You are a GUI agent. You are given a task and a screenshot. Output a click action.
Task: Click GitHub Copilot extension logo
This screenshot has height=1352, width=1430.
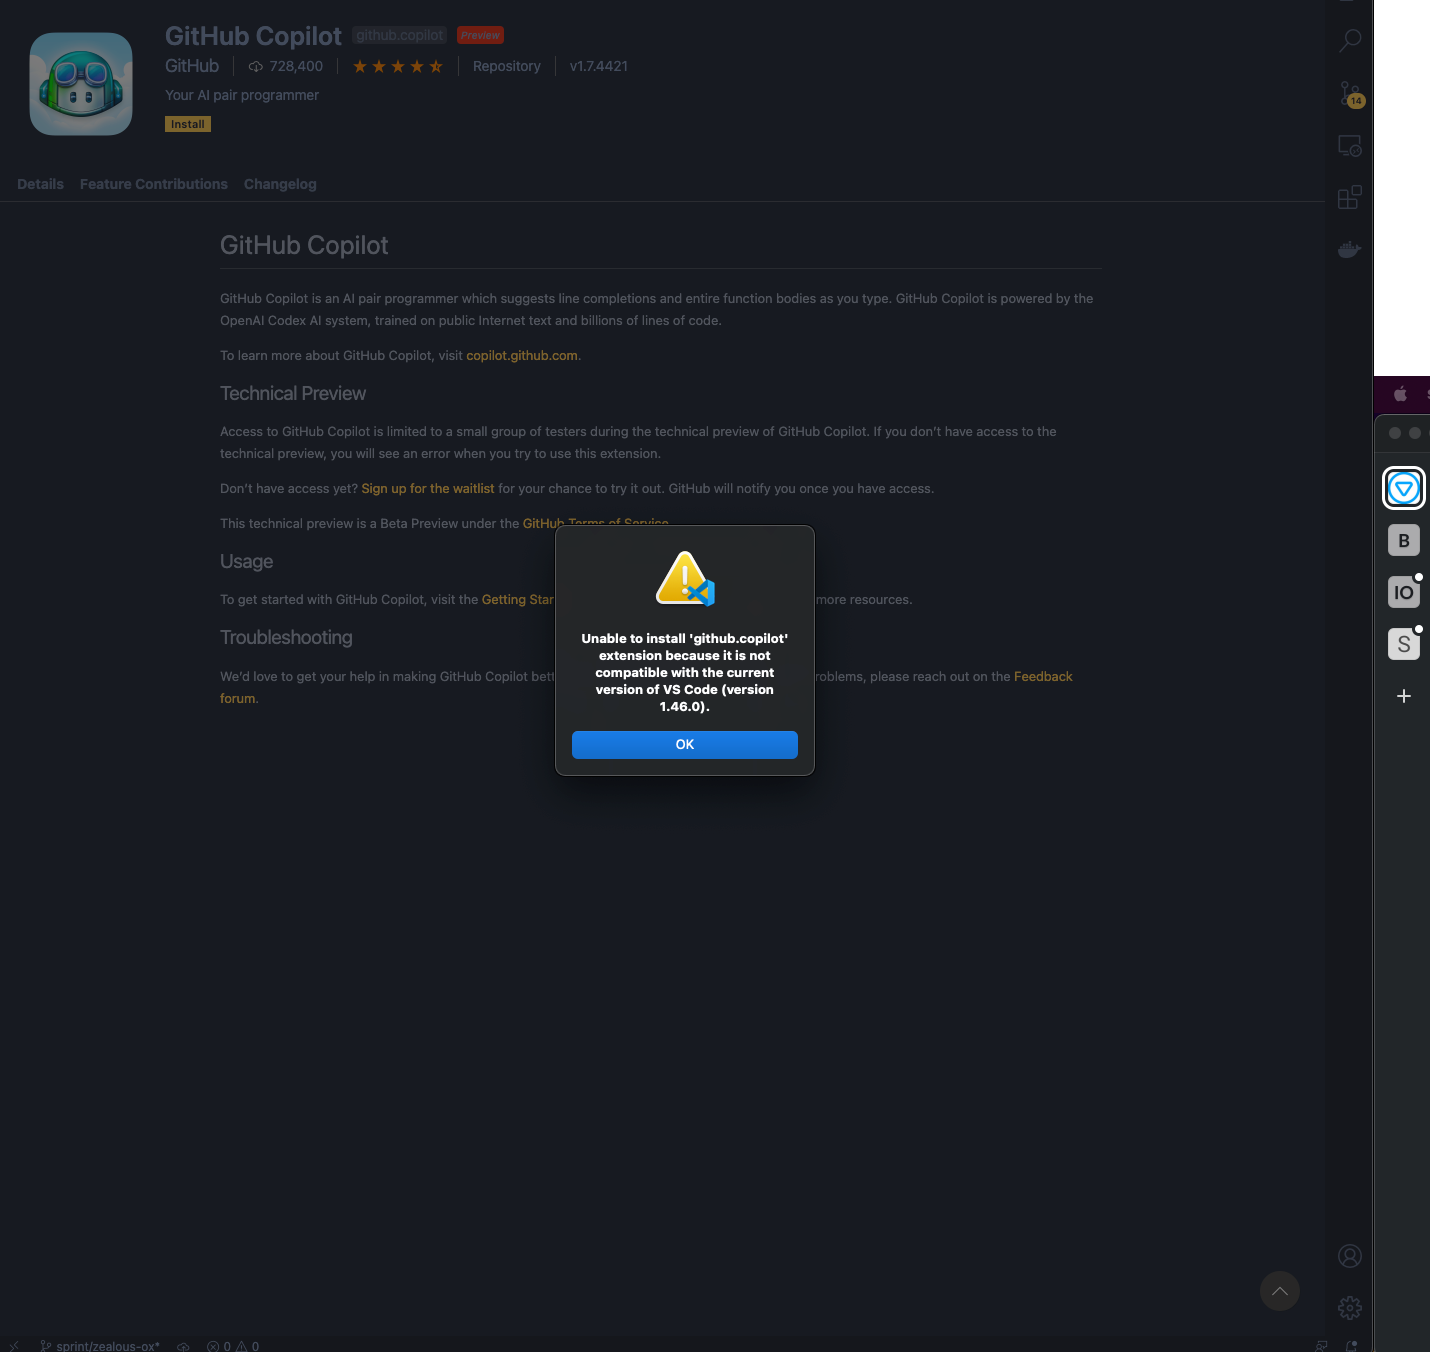click(81, 84)
